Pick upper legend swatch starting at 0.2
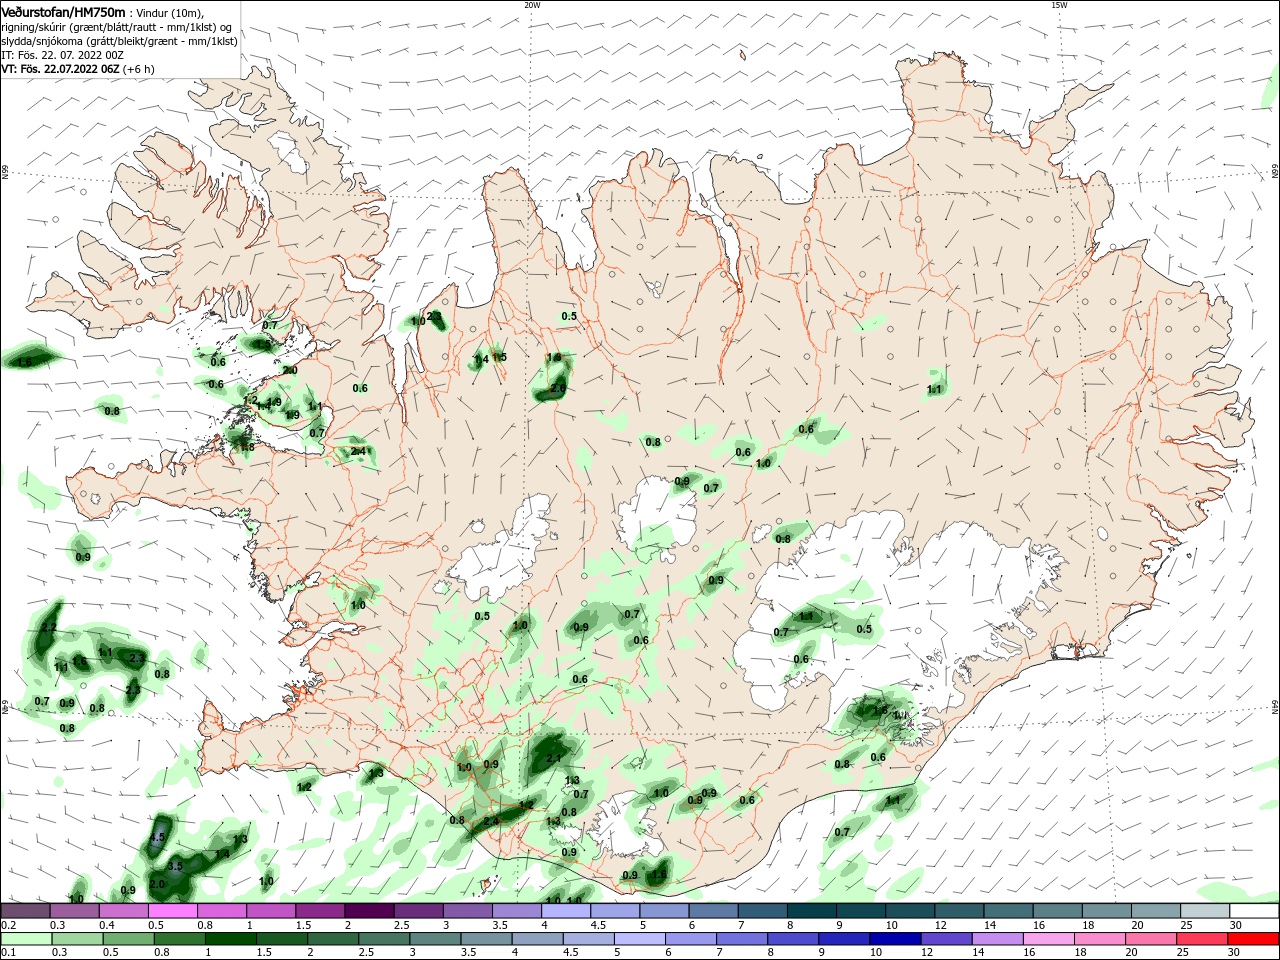The width and height of the screenshot is (1280, 960). [x=25, y=910]
